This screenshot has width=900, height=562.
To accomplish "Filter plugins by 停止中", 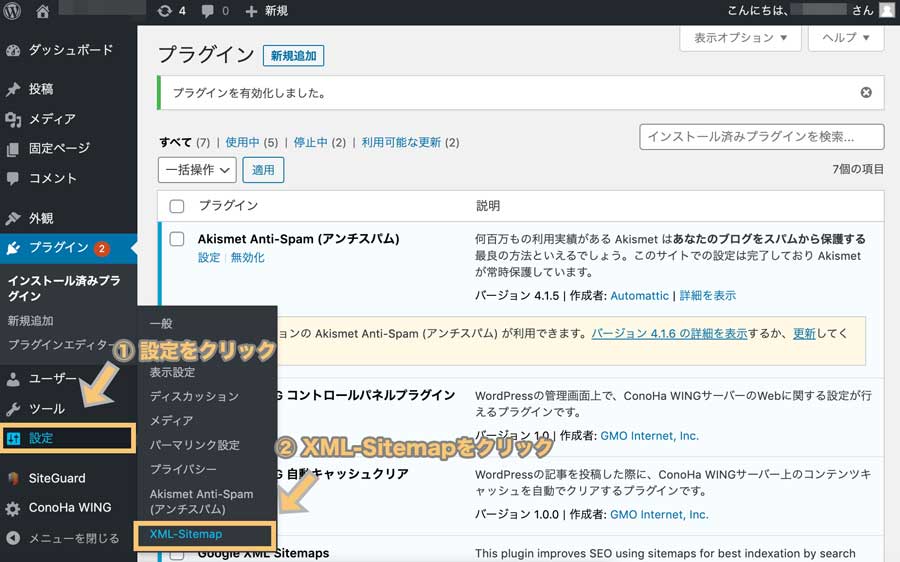I will pyautogui.click(x=311, y=142).
